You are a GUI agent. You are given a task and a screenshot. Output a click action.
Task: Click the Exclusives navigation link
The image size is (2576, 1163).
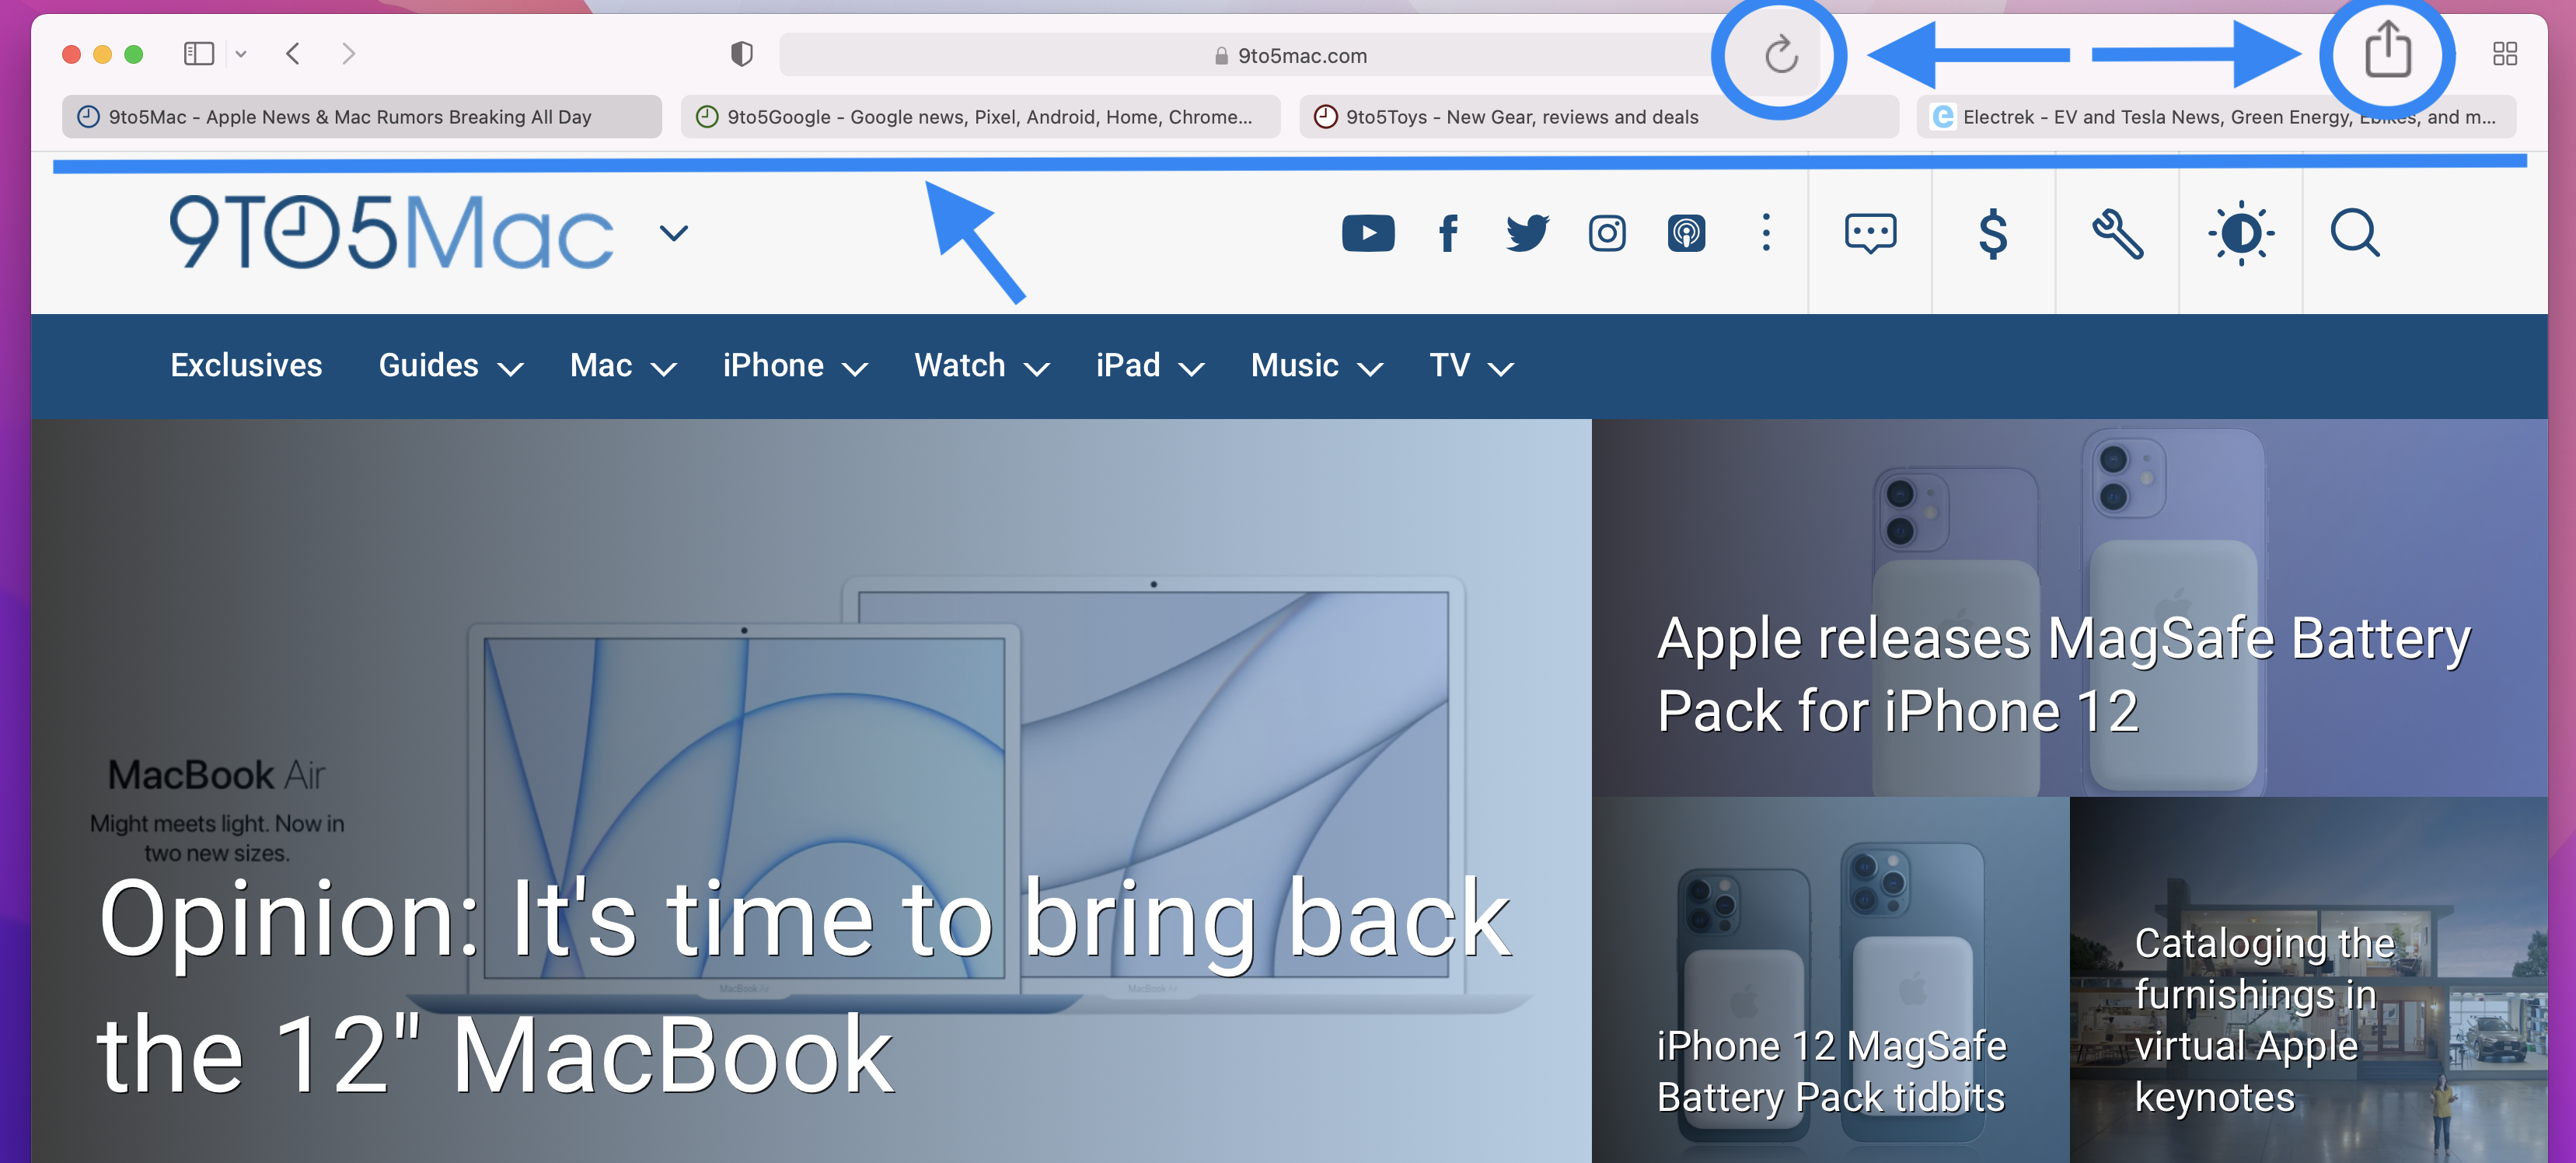[245, 365]
